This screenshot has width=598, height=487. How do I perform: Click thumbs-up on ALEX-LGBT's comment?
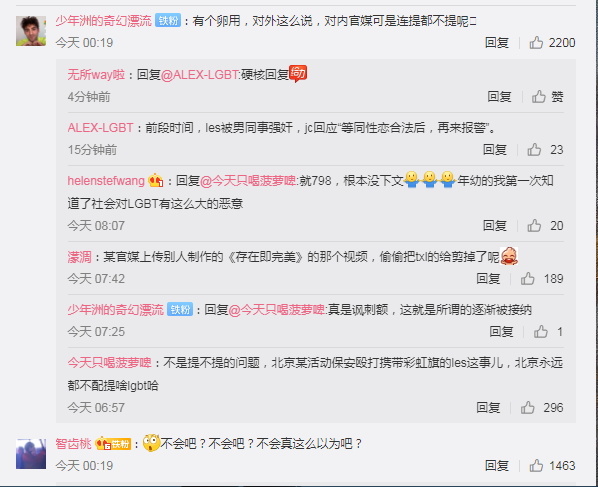pos(534,149)
